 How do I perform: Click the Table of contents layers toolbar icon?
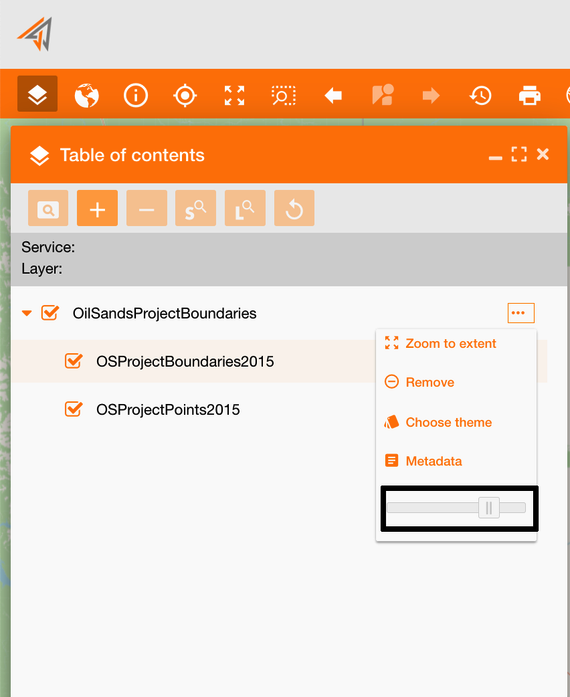(x=37, y=94)
